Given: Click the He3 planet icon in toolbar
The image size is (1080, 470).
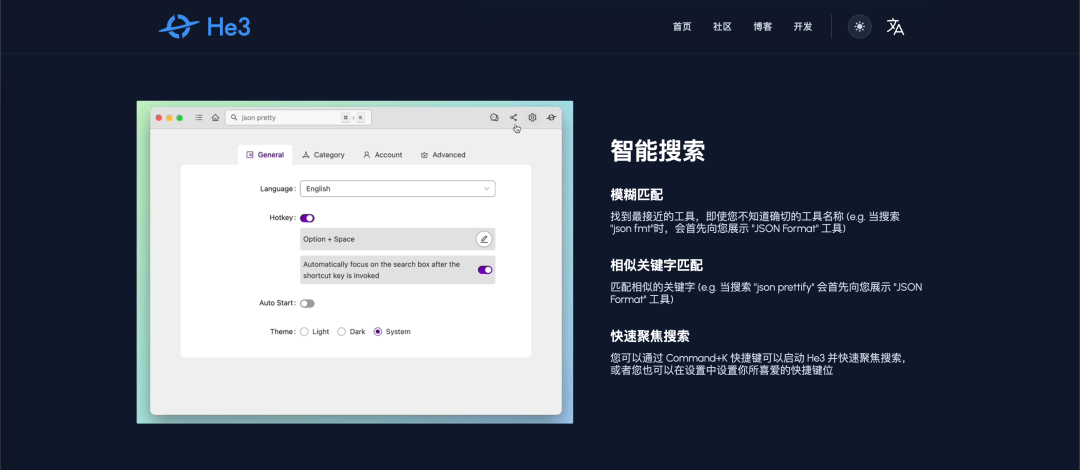Looking at the screenshot, I should 552,118.
